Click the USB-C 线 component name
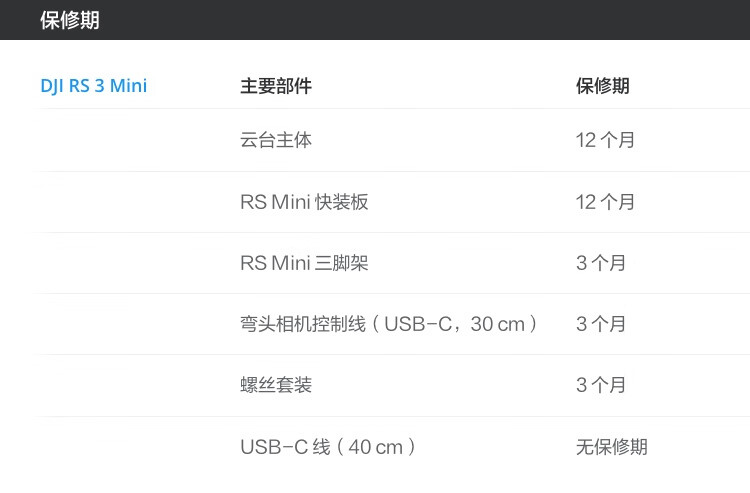This screenshot has height=493, width=750. click(x=284, y=447)
